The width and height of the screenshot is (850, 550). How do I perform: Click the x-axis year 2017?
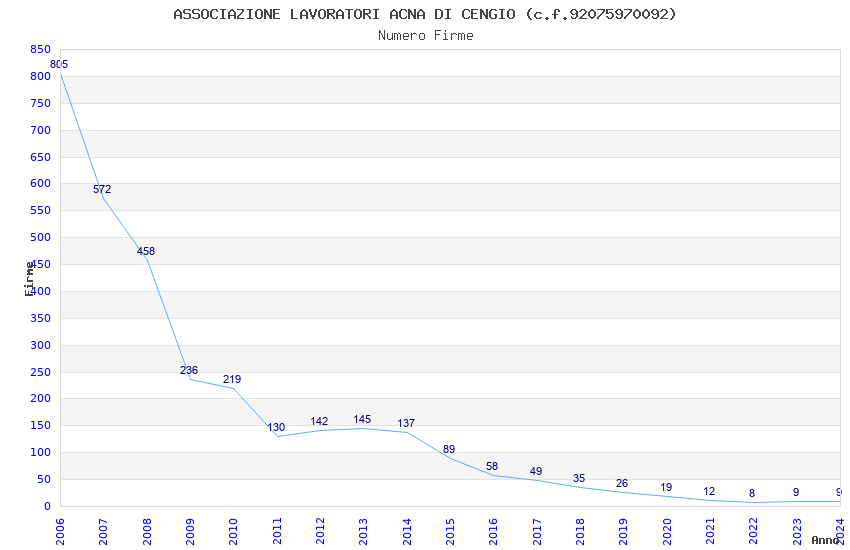537,532
